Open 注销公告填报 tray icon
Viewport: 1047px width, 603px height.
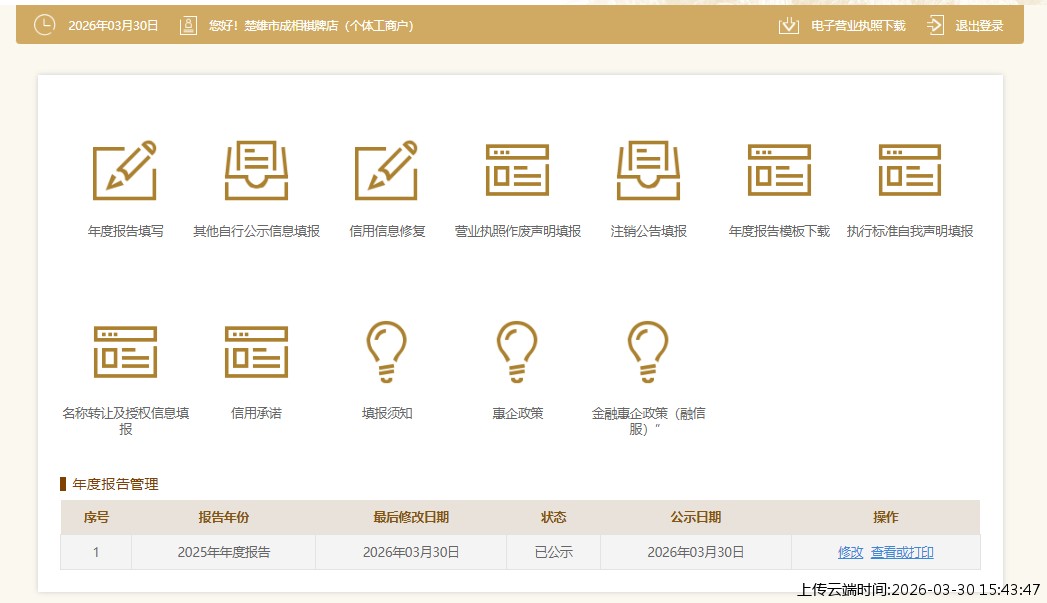click(x=648, y=170)
